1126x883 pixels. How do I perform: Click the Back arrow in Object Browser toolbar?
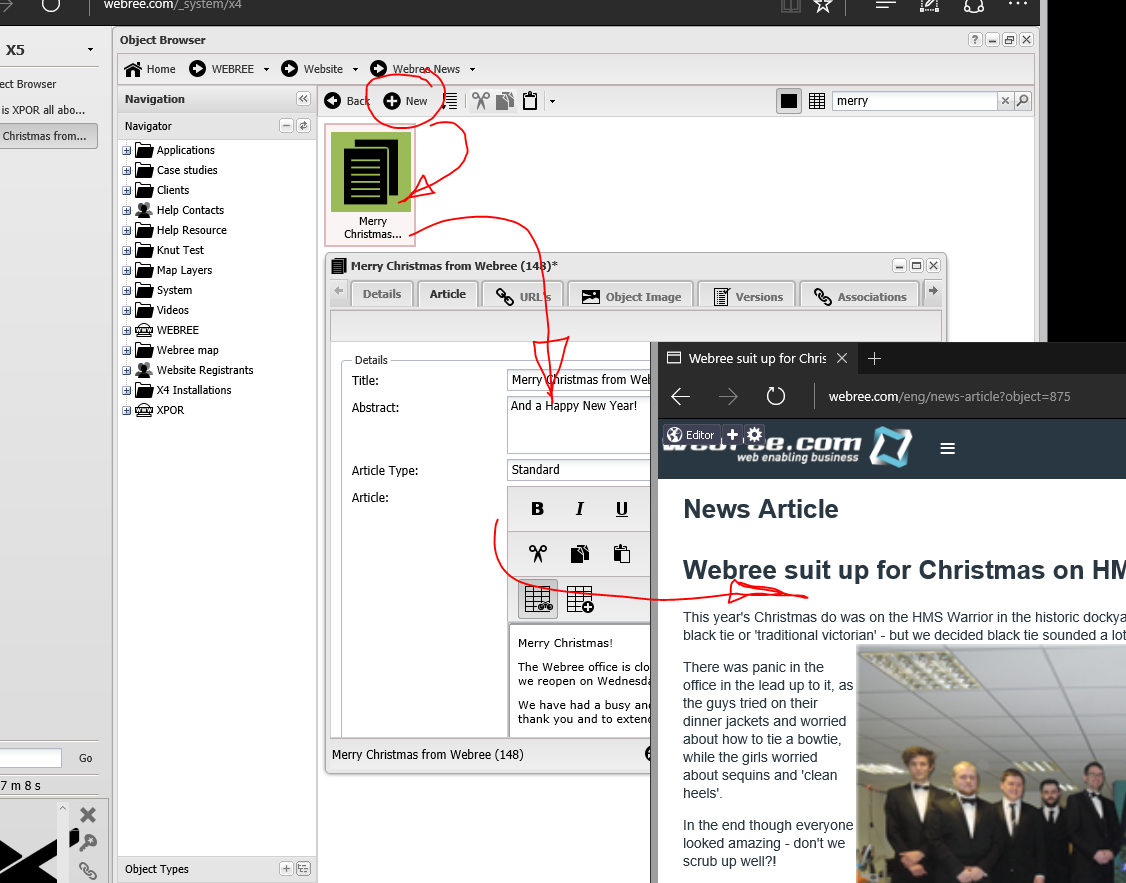(332, 101)
